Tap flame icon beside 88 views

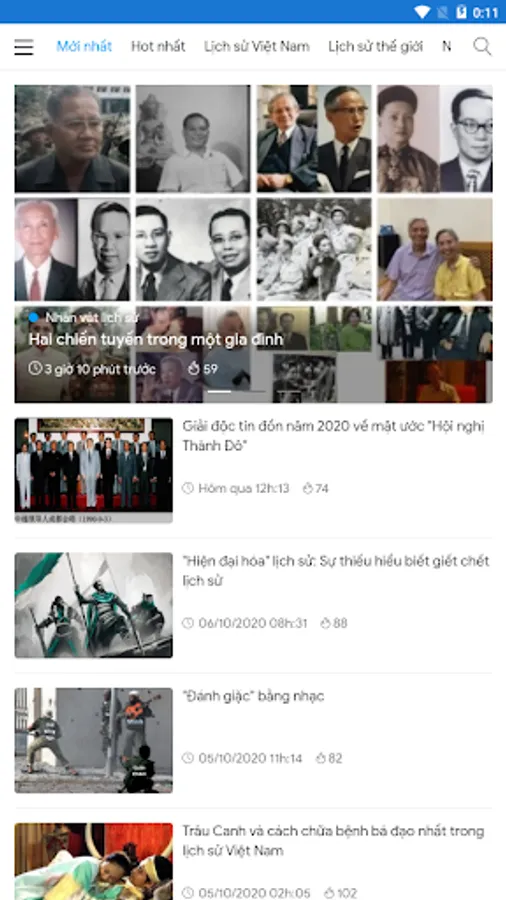click(325, 623)
